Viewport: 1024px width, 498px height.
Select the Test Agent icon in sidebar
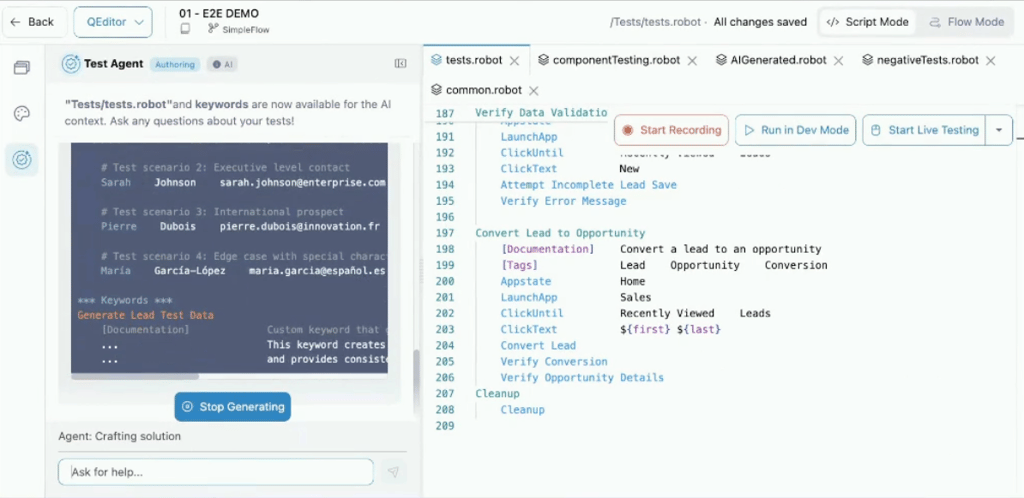[x=22, y=160]
